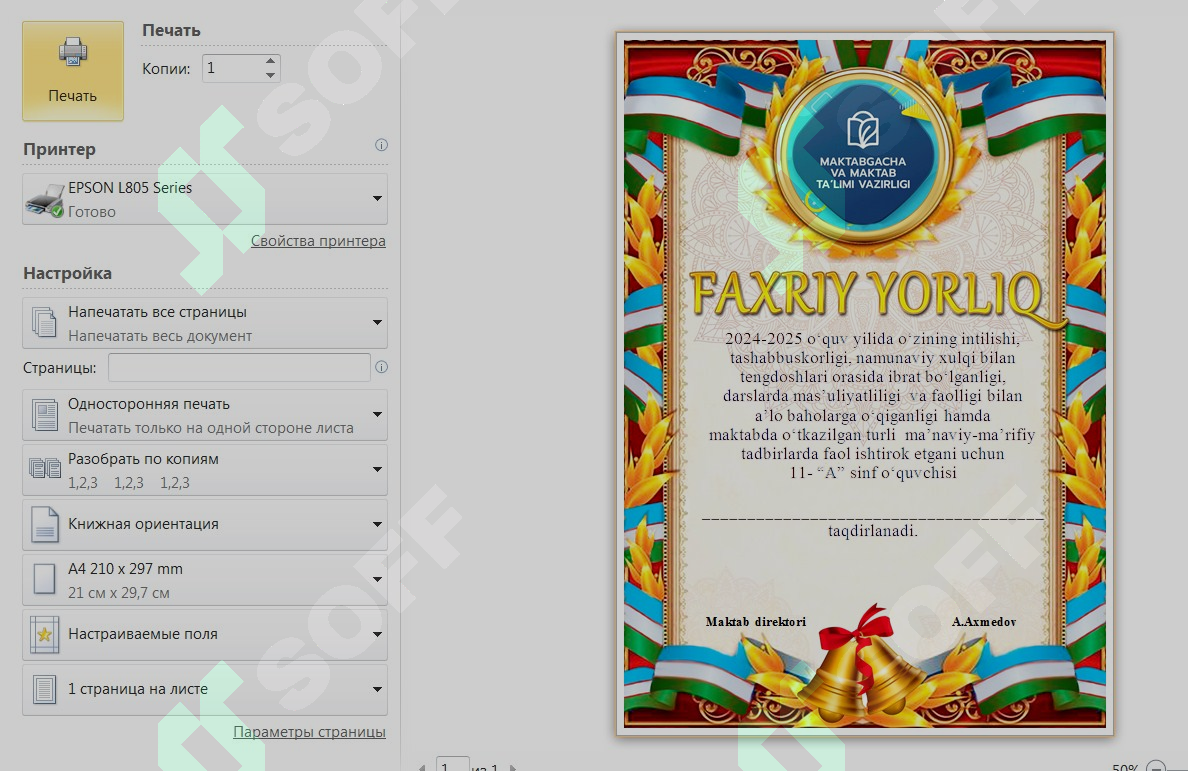Increase copies with the up stepper arrow

coord(269,61)
